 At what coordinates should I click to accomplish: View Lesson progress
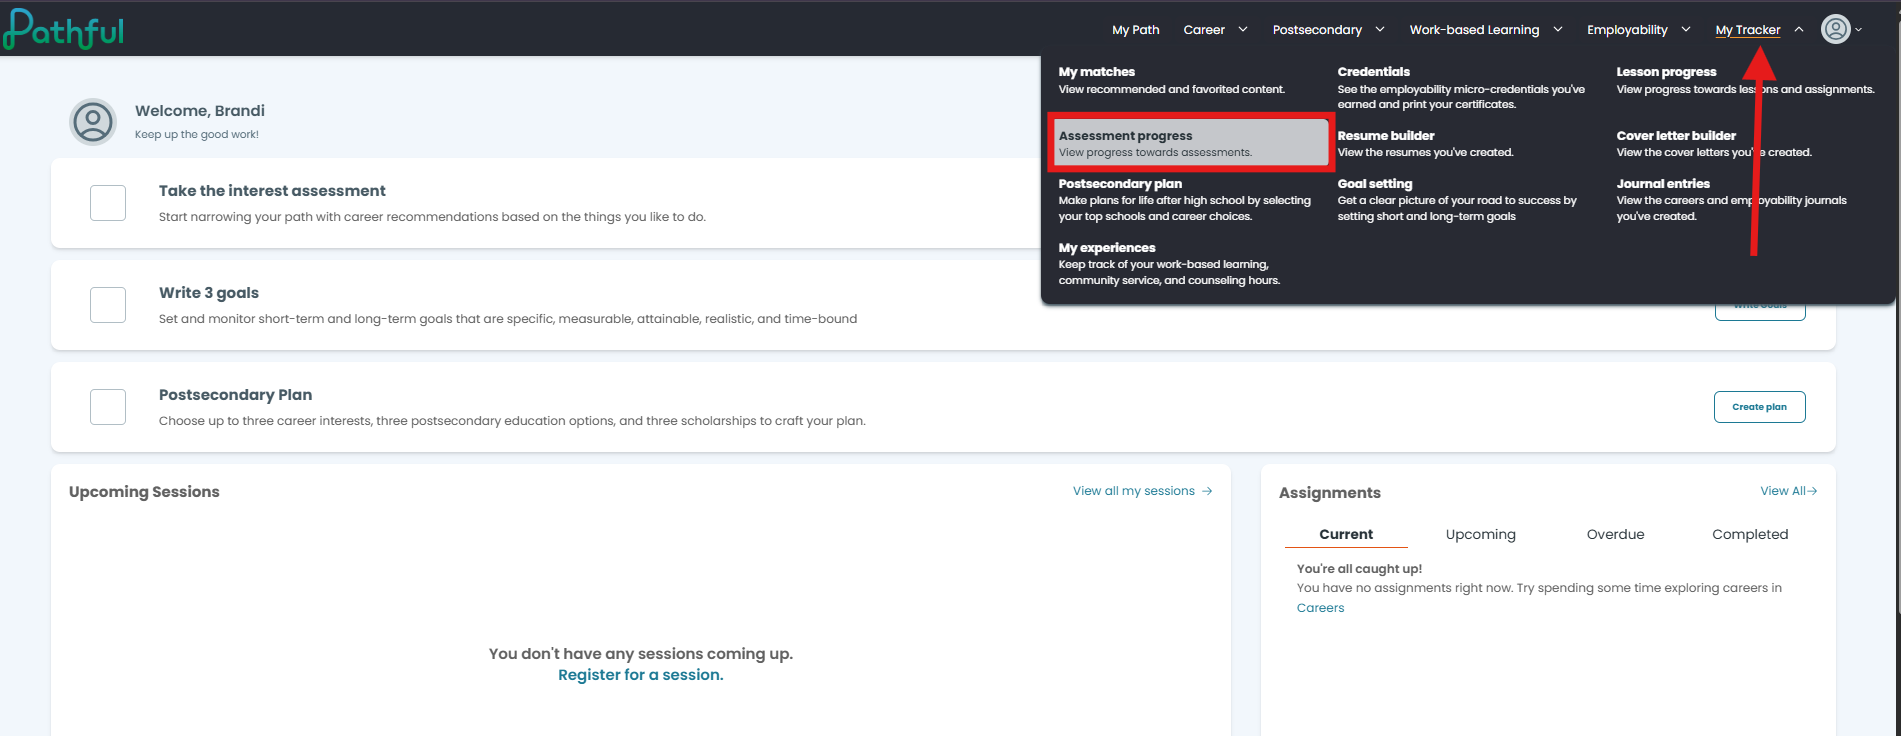tap(1745, 80)
